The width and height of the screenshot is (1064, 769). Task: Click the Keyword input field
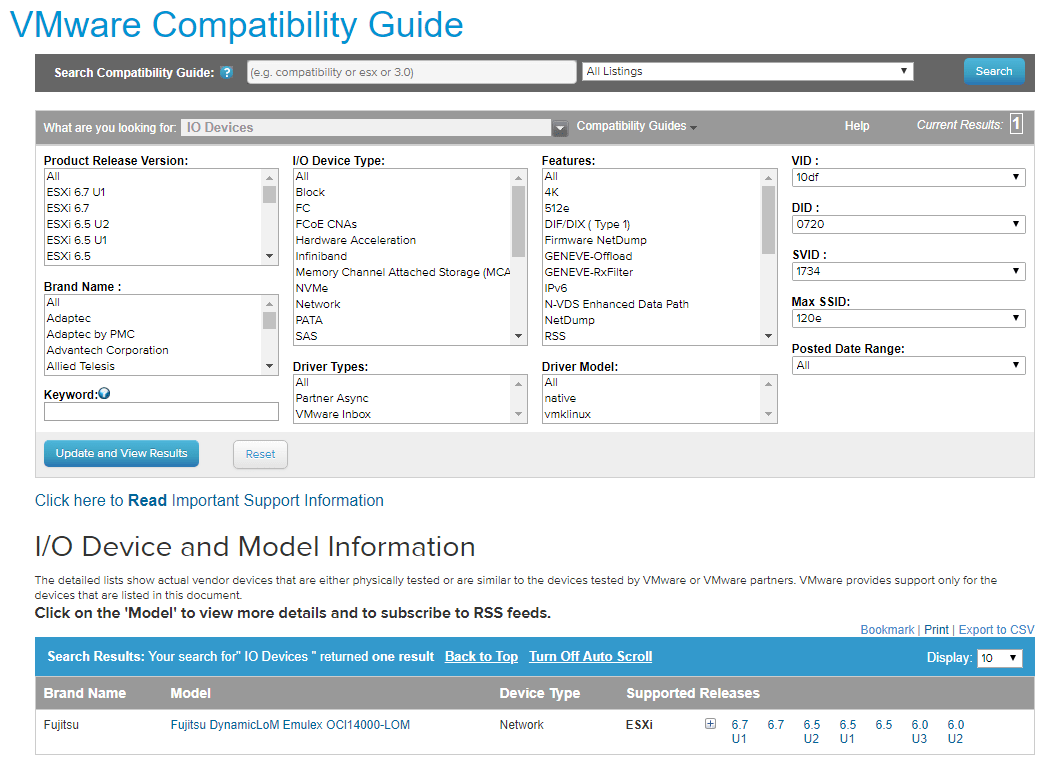pos(162,411)
